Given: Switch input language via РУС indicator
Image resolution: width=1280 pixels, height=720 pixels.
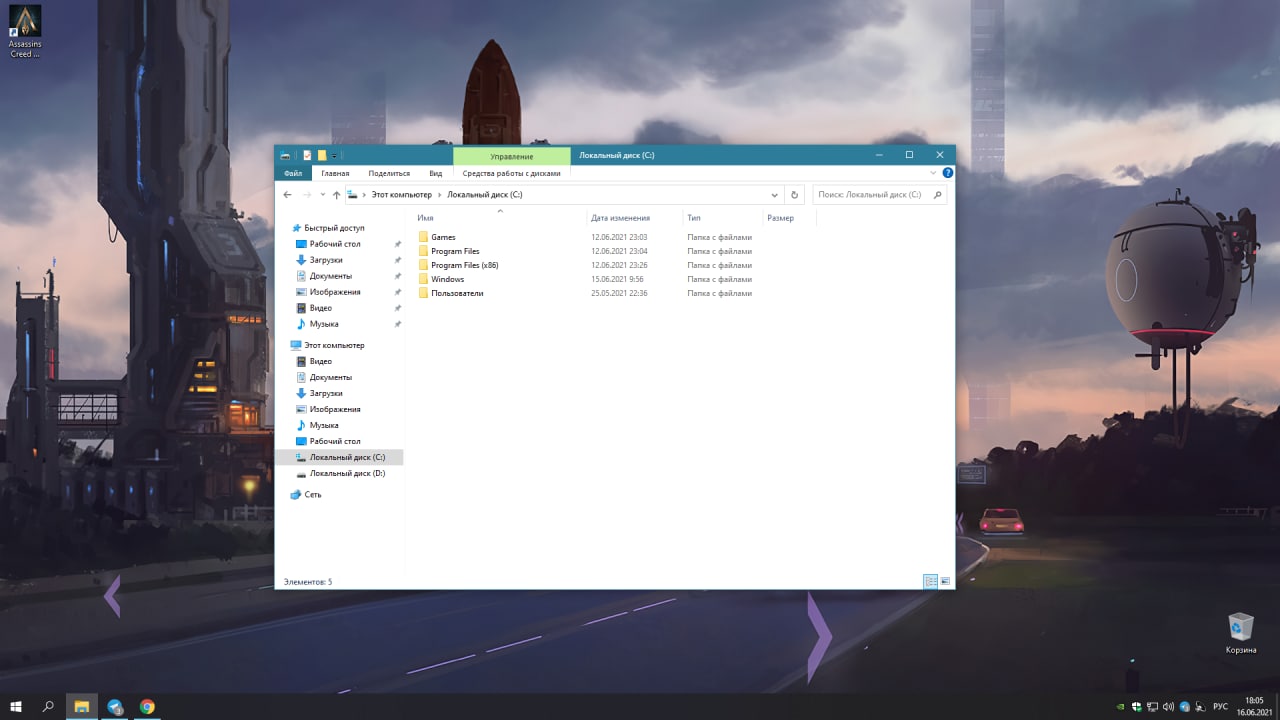Looking at the screenshot, I should (1220, 706).
